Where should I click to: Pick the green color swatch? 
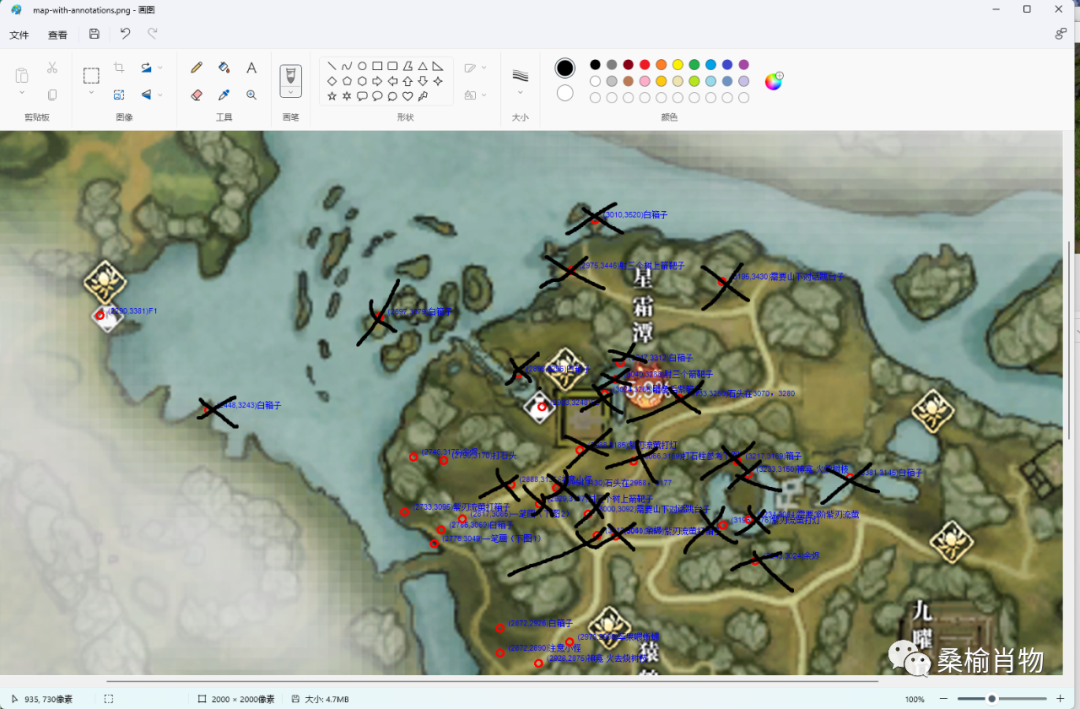(x=694, y=65)
